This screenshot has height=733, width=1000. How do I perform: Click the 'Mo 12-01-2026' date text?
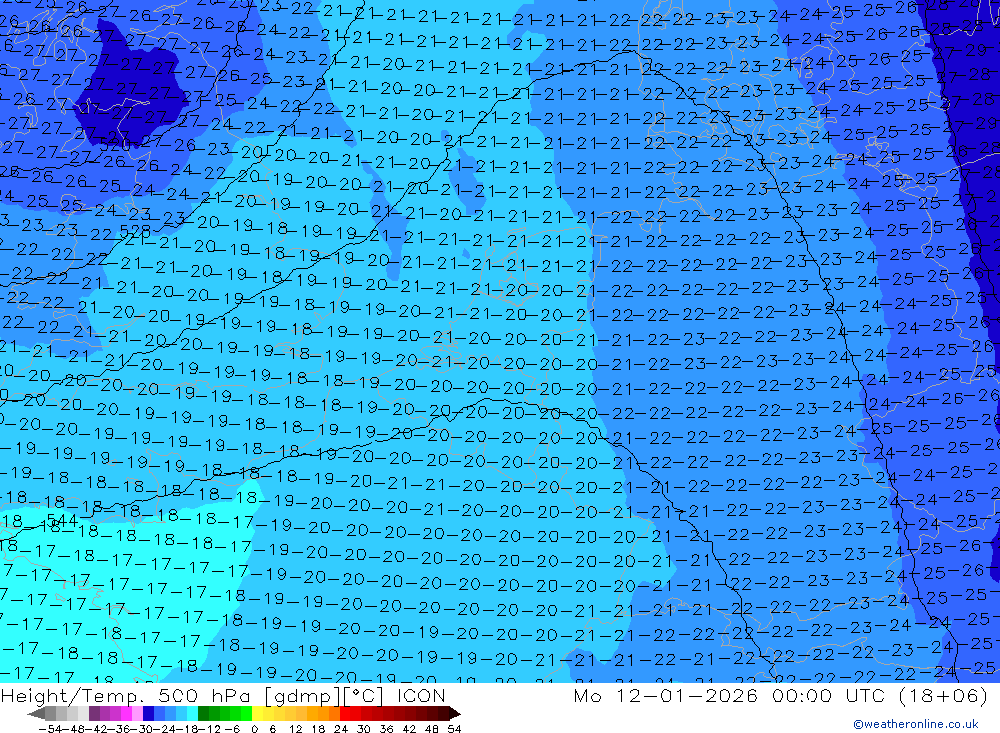(666, 695)
